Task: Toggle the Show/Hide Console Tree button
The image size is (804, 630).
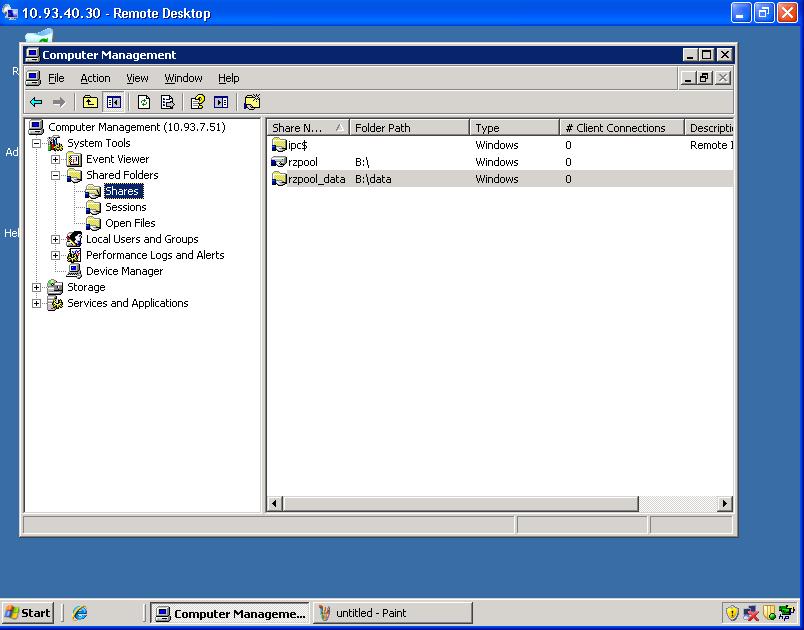Action: tap(113, 102)
